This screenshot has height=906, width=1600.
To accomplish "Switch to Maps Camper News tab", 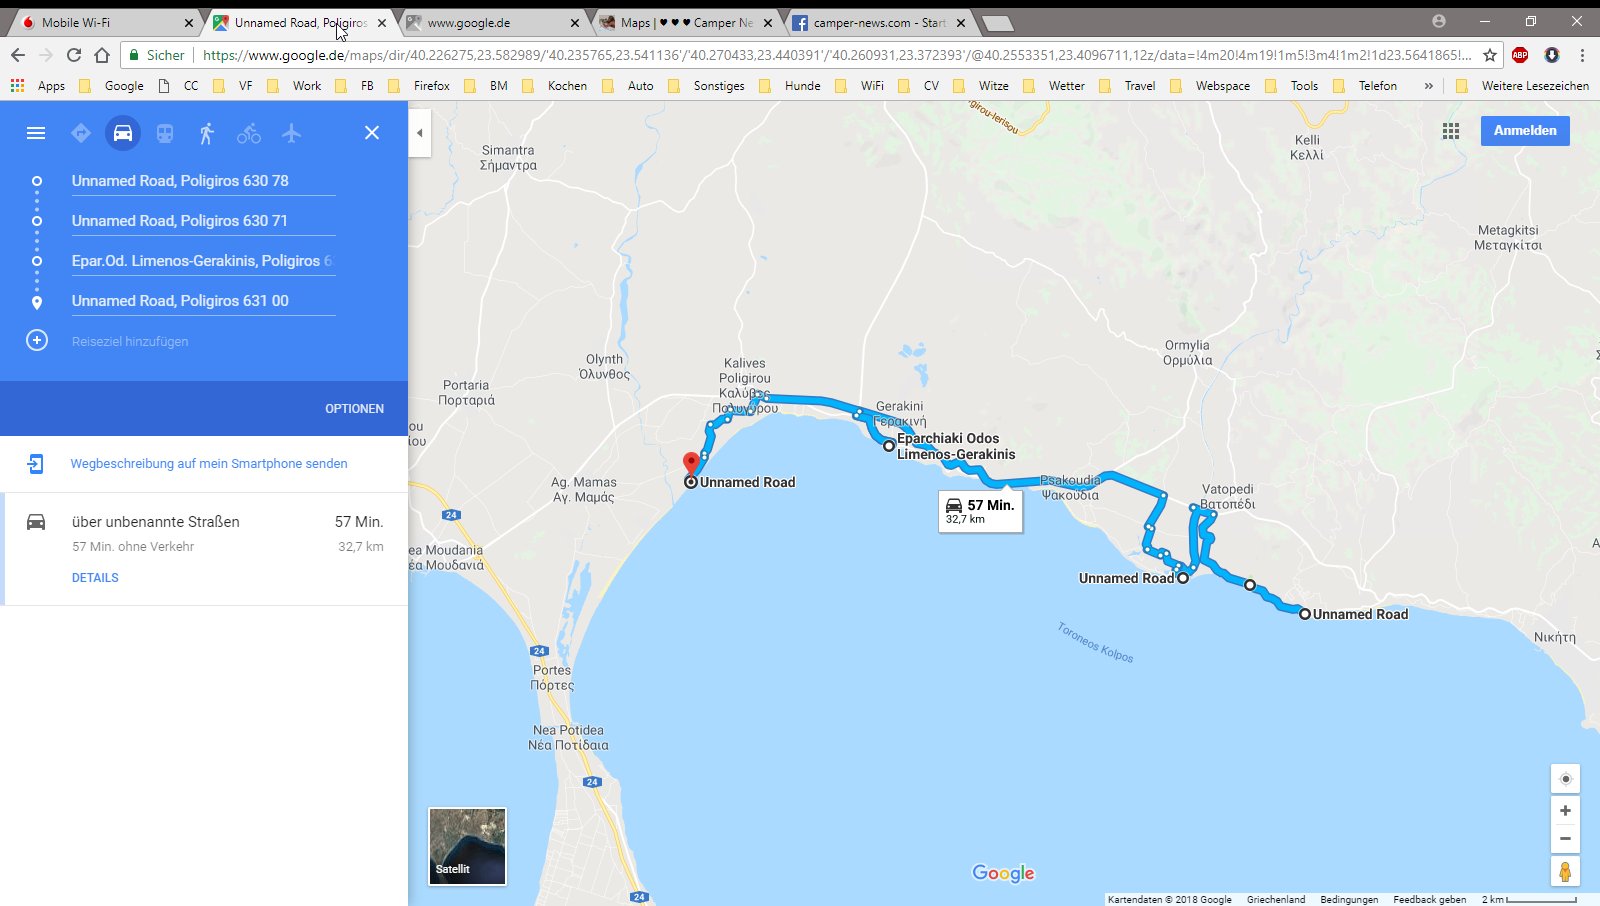I will 683,22.
